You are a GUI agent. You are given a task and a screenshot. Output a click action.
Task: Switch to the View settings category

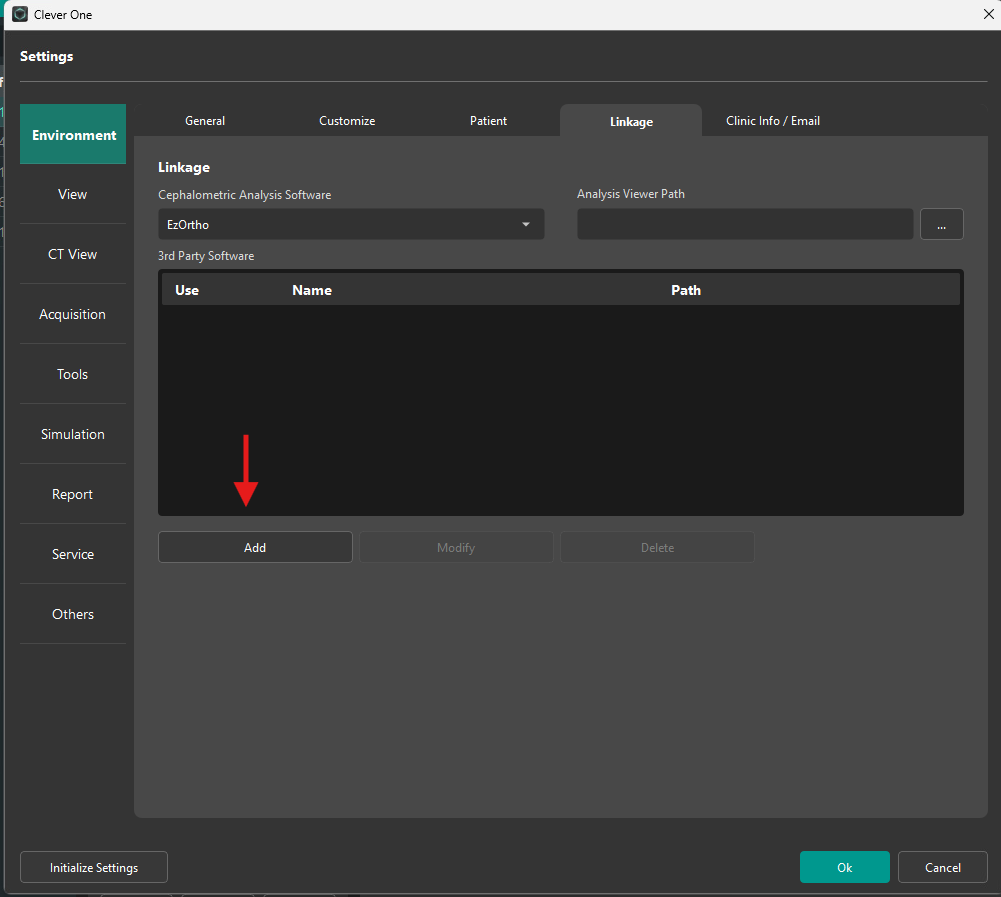[73, 194]
